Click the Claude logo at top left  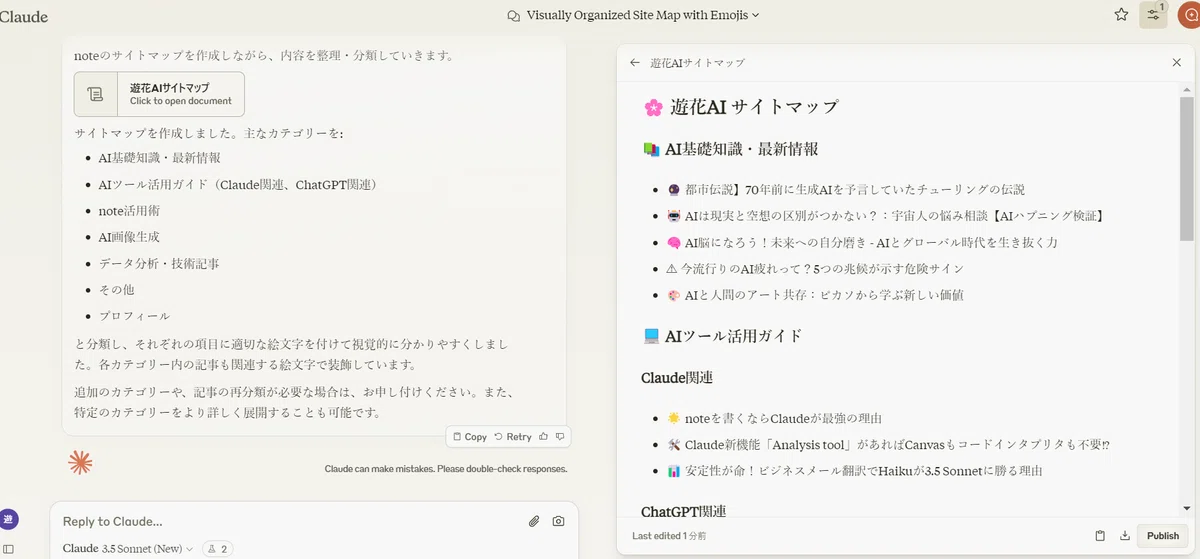[x=24, y=16]
